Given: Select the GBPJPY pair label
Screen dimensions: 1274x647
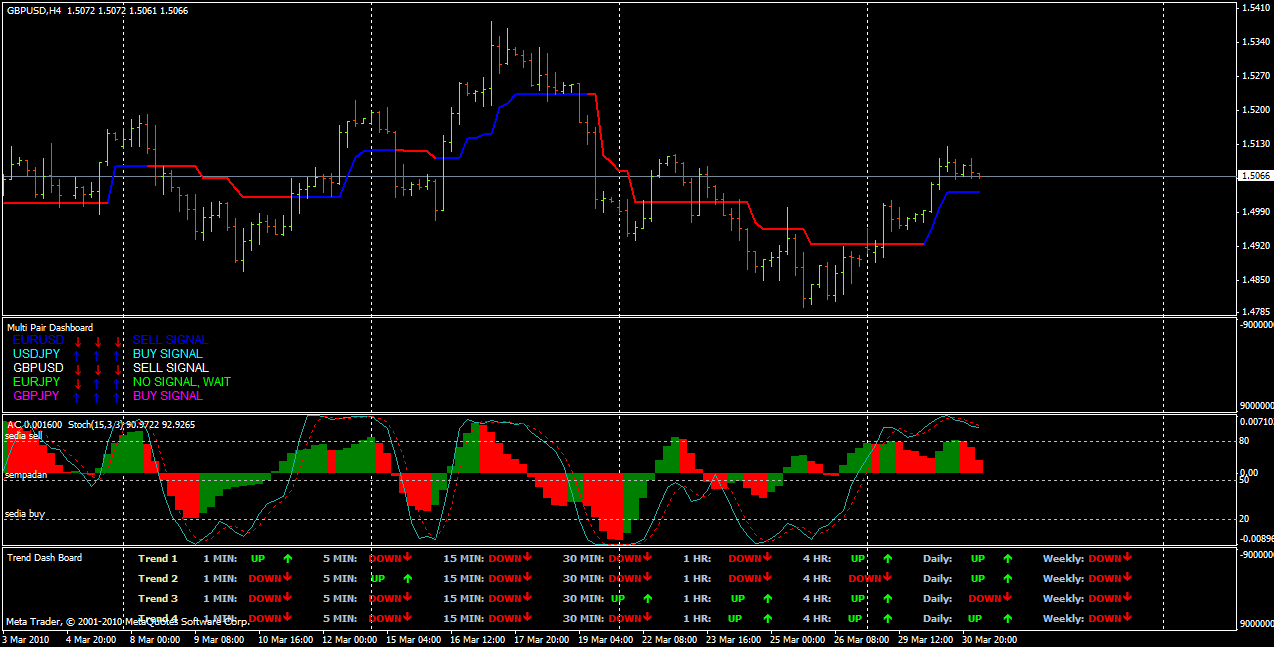Looking at the screenshot, I should pos(36,396).
